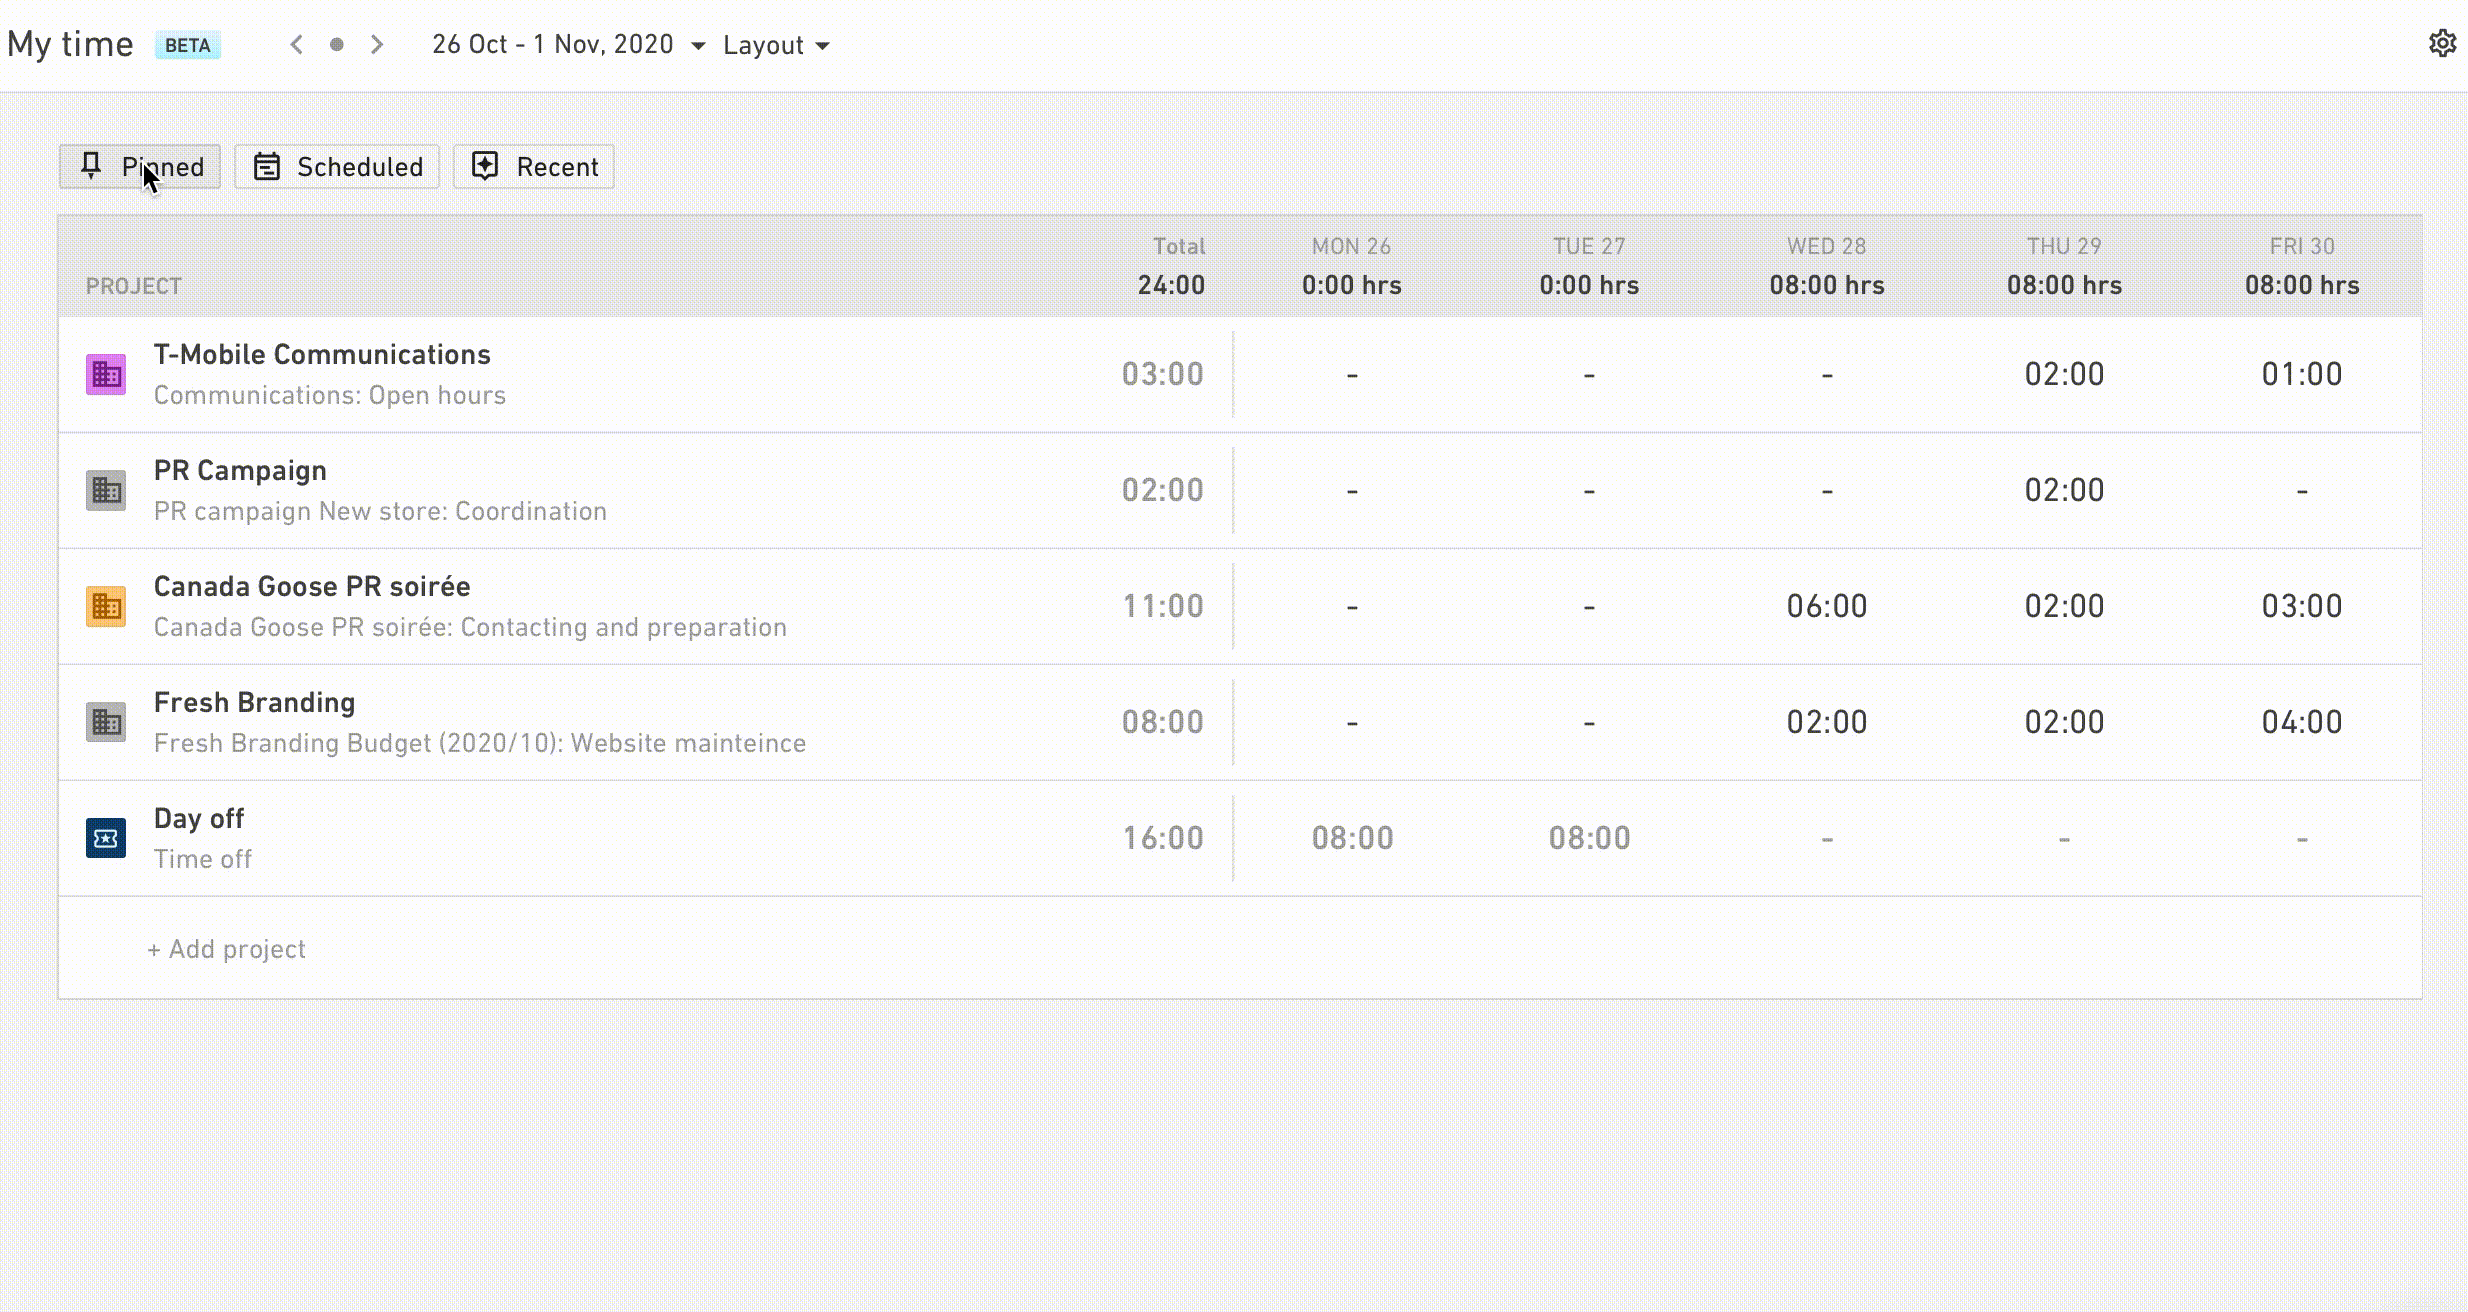
Task: Click the TUE 27 column header
Action: [x=1589, y=246]
